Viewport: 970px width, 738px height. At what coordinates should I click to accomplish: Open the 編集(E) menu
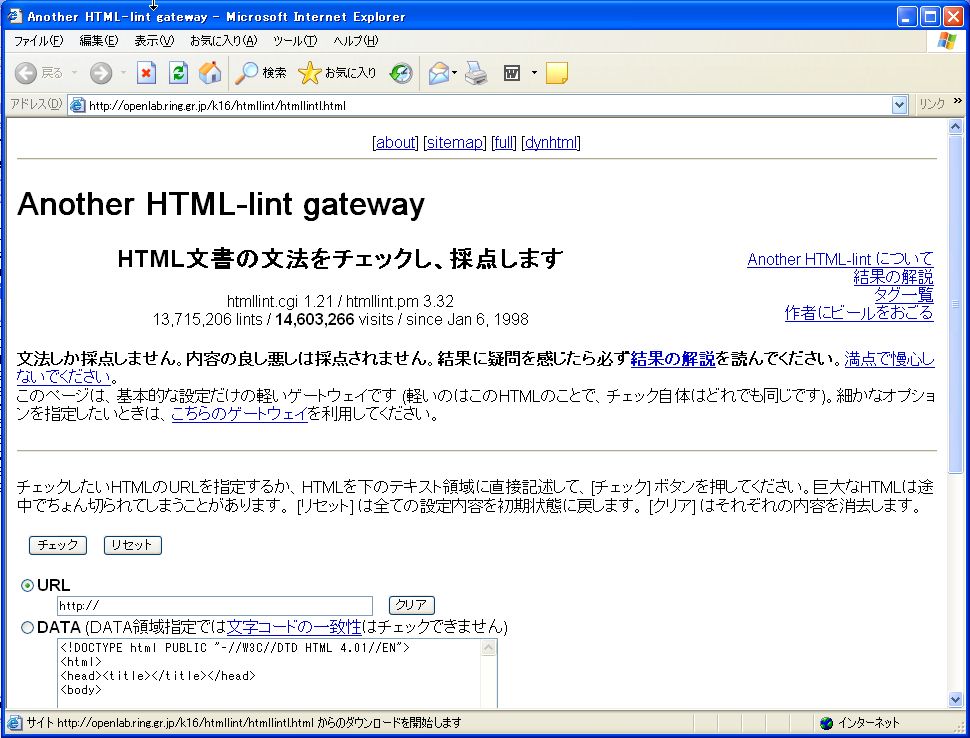pos(99,41)
